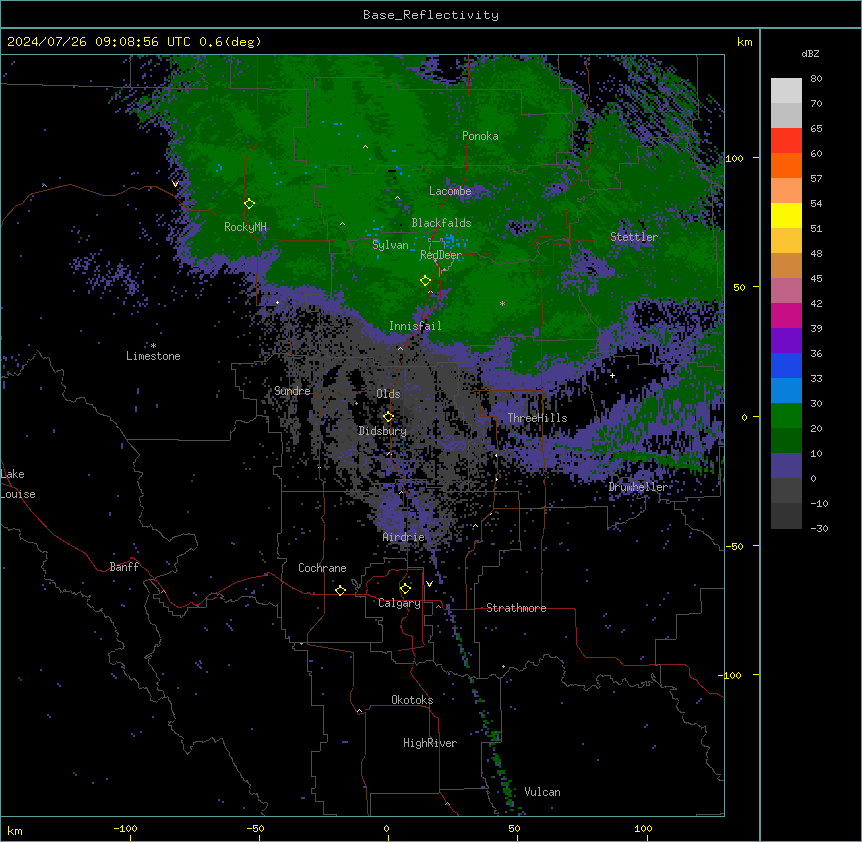Click the Okotoks label

click(412, 700)
